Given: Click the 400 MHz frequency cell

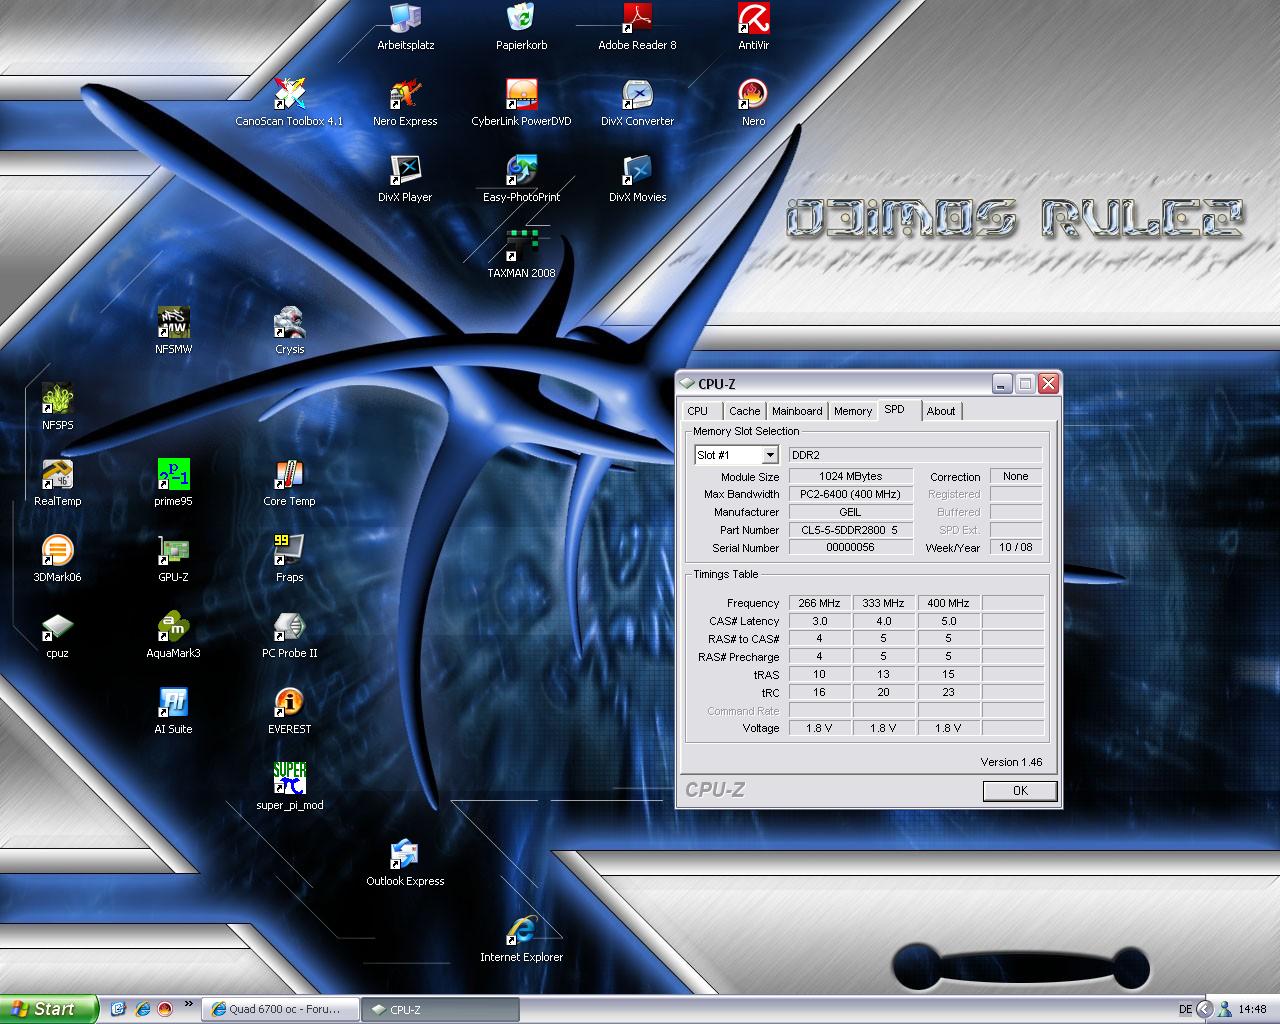Looking at the screenshot, I should point(948,603).
